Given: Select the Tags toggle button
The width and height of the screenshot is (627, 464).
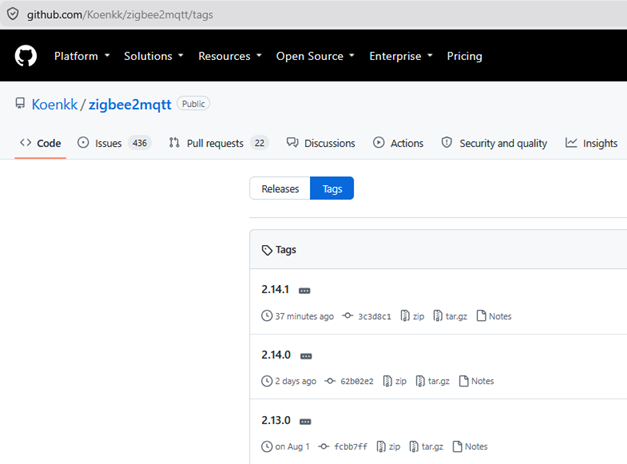Looking at the screenshot, I should [332, 188].
